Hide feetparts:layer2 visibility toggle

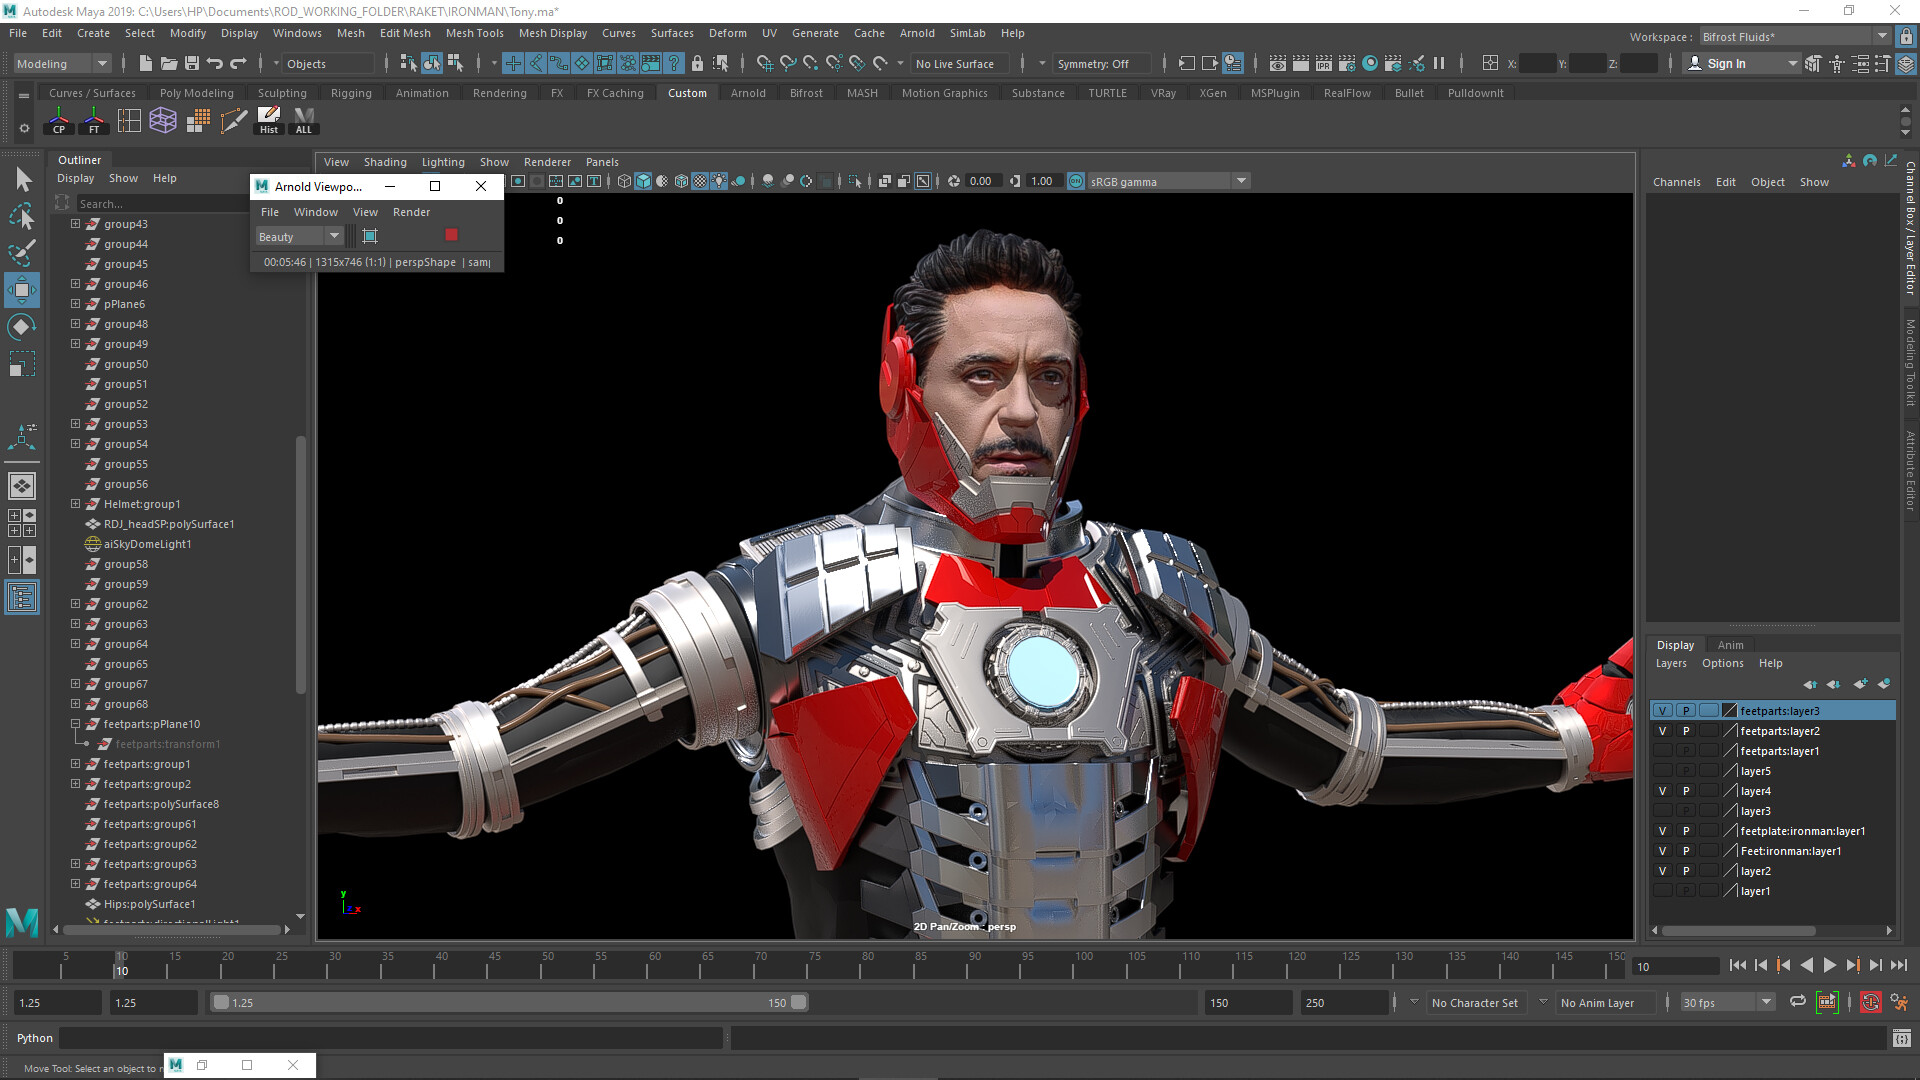[x=1662, y=730]
